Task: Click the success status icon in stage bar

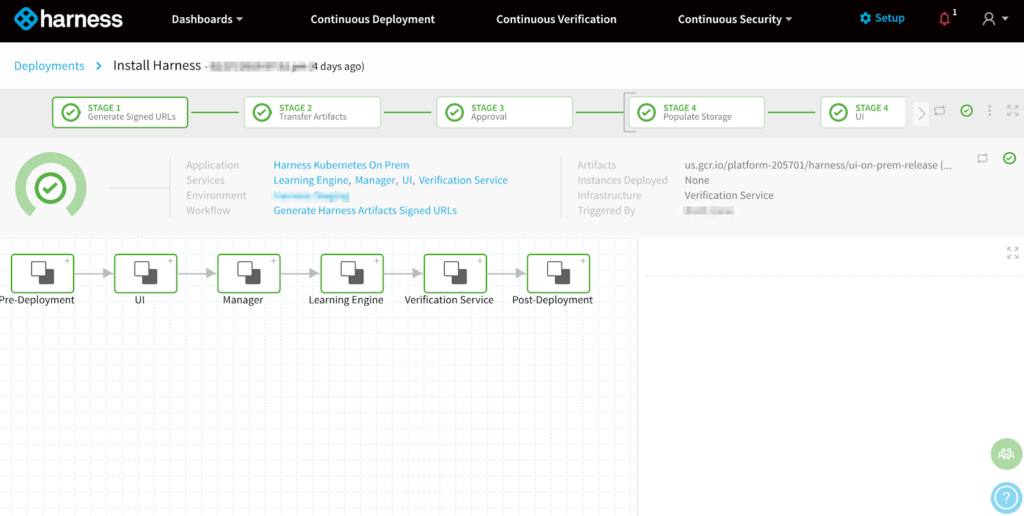Action: click(967, 111)
